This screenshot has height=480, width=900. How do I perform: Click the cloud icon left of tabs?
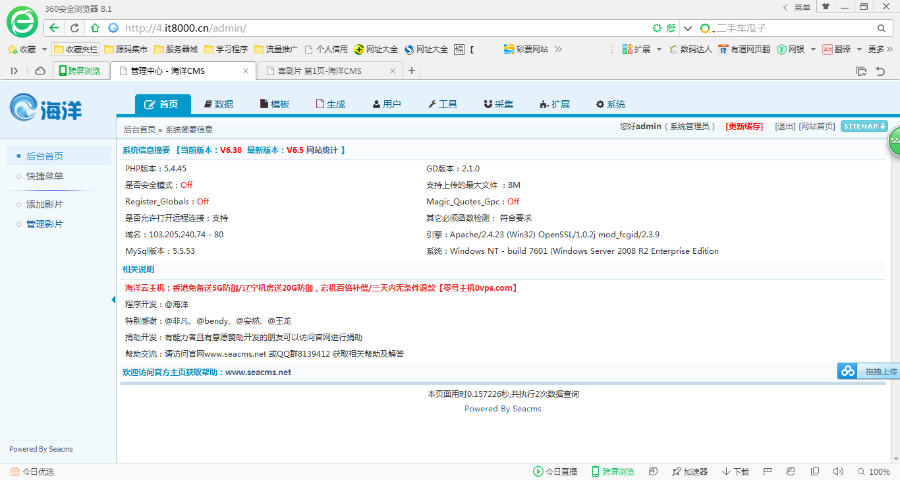tap(40, 71)
